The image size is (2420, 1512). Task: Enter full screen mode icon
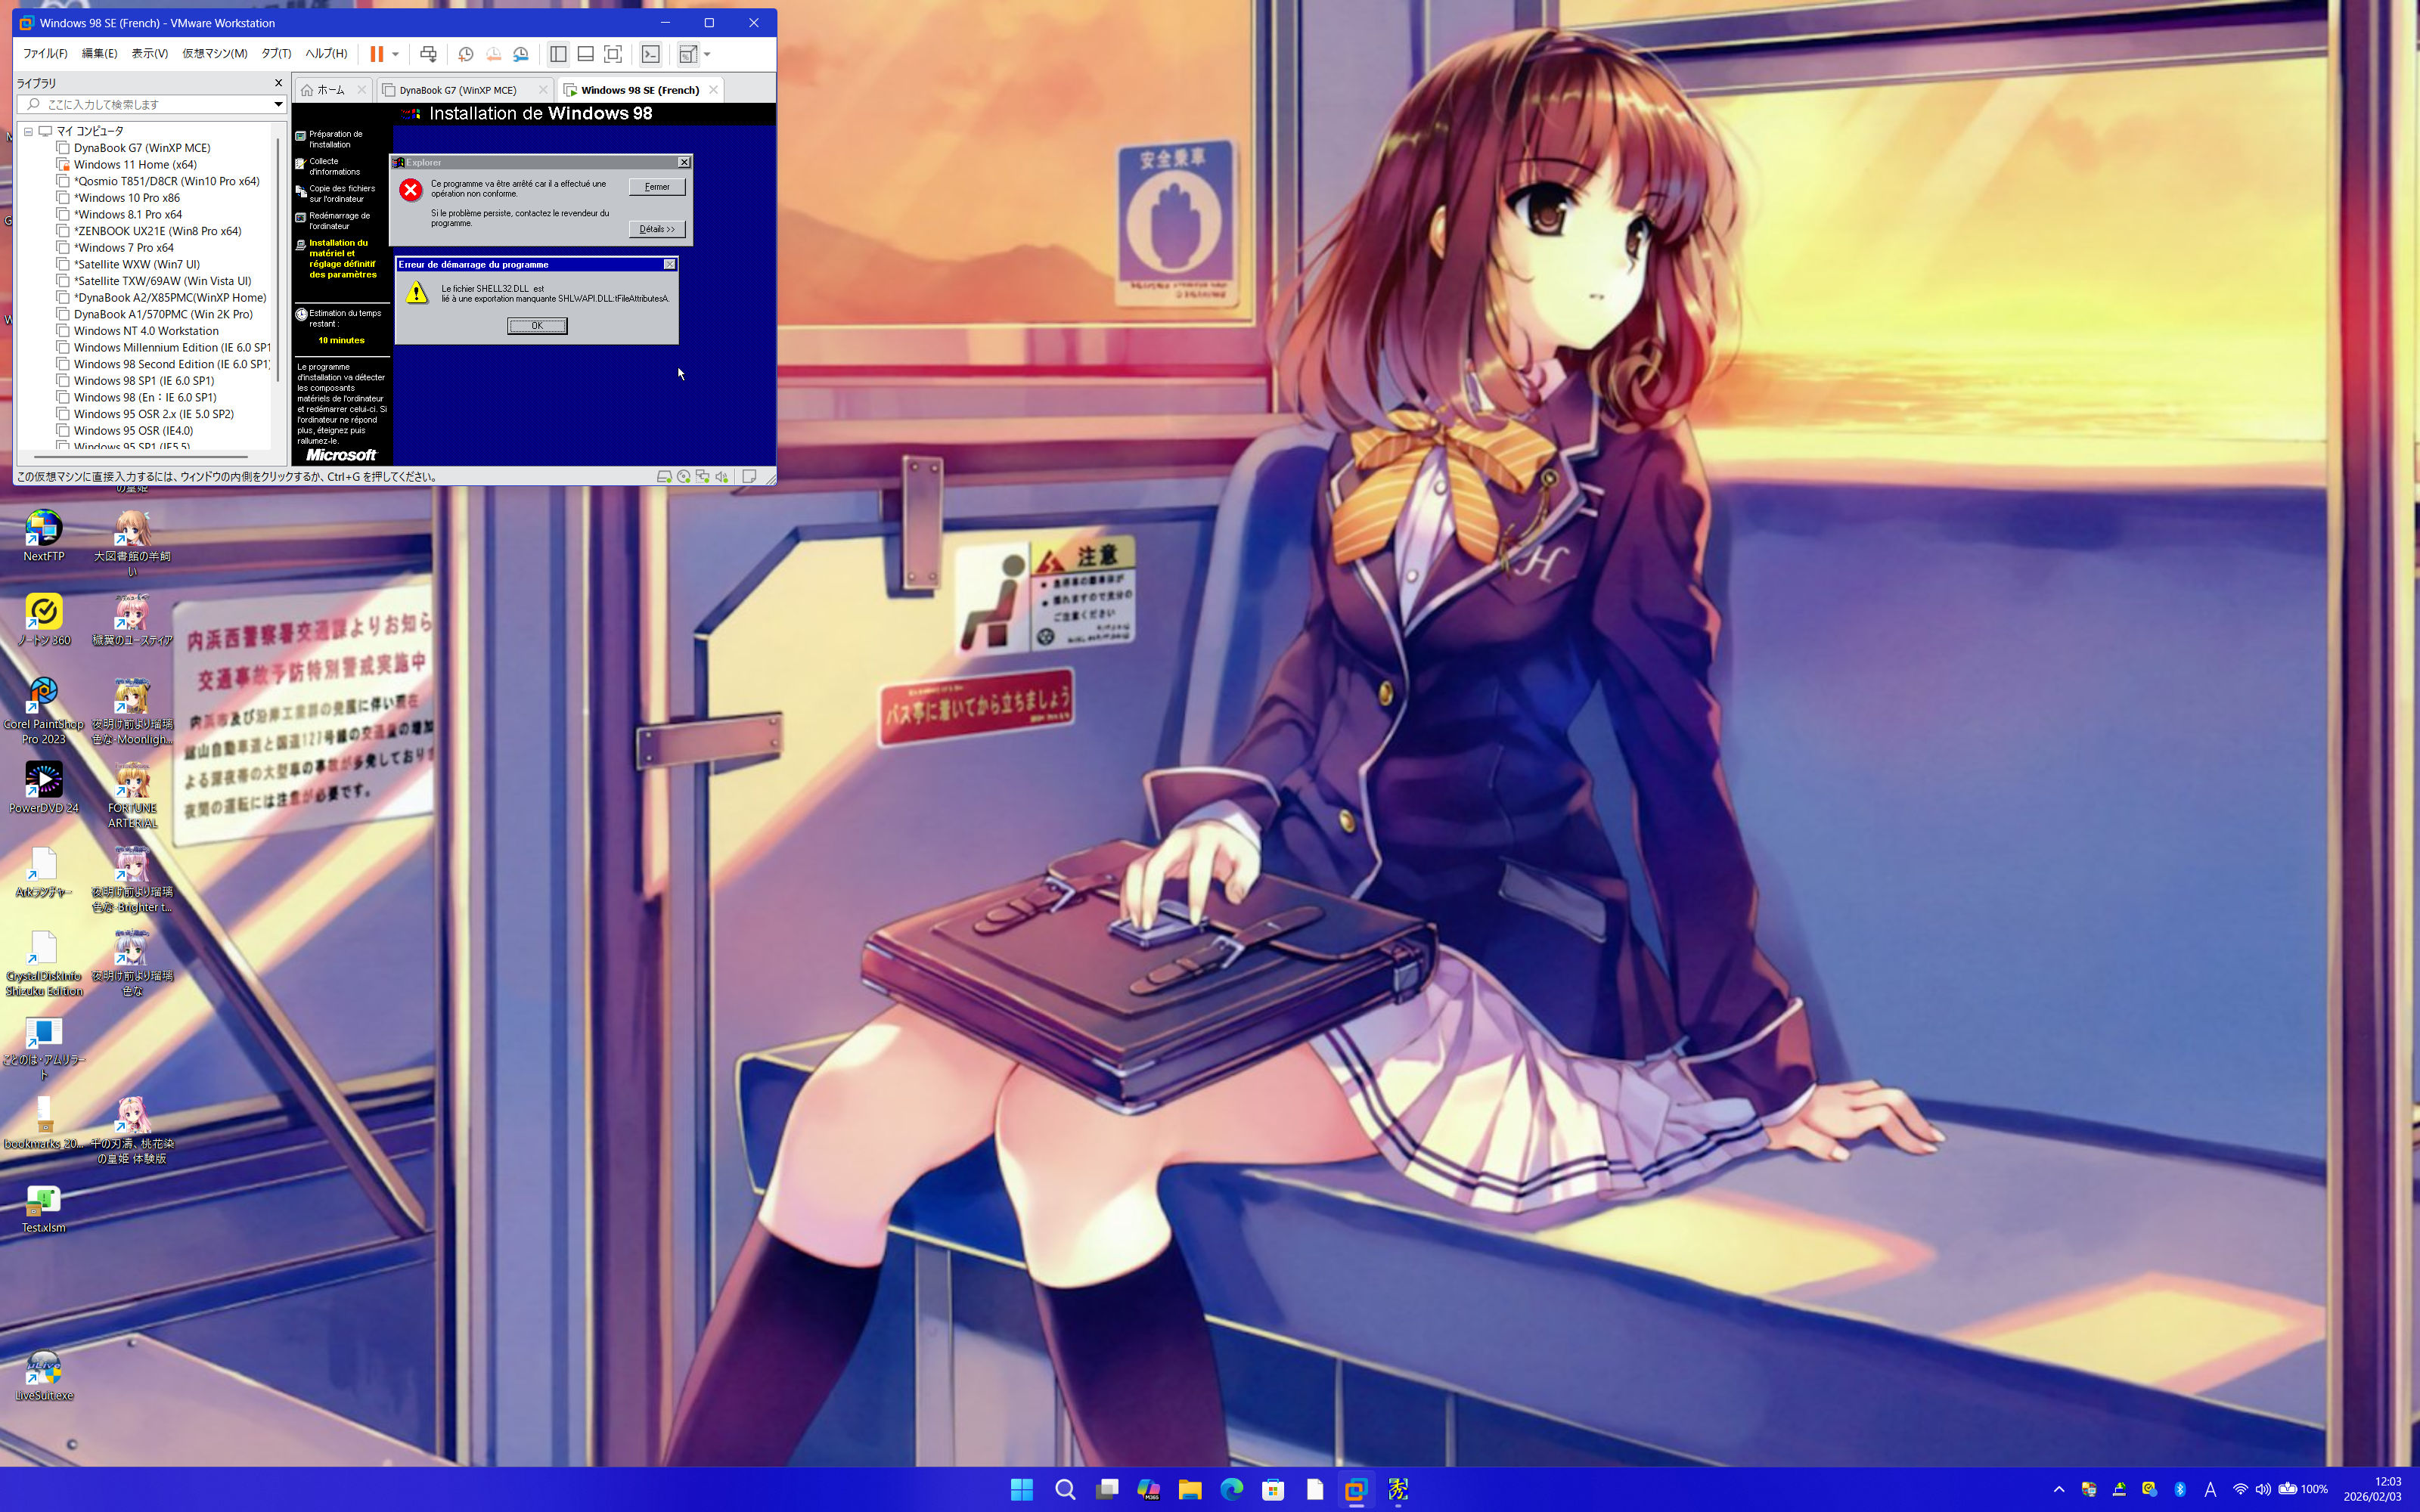[x=613, y=54]
